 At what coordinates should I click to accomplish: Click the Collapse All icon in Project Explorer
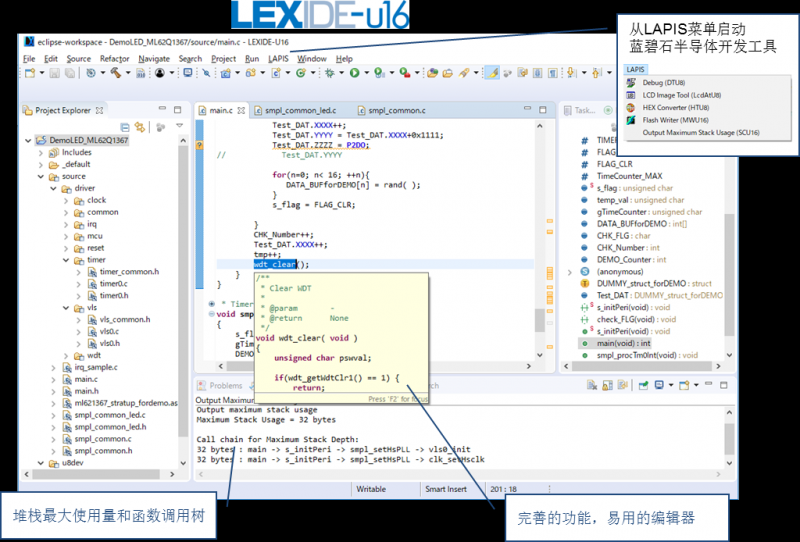coord(125,127)
